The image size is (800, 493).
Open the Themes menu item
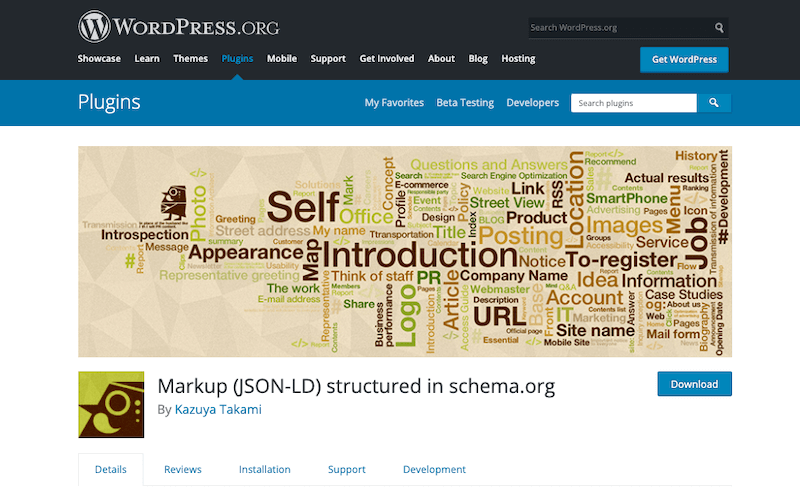pos(190,59)
